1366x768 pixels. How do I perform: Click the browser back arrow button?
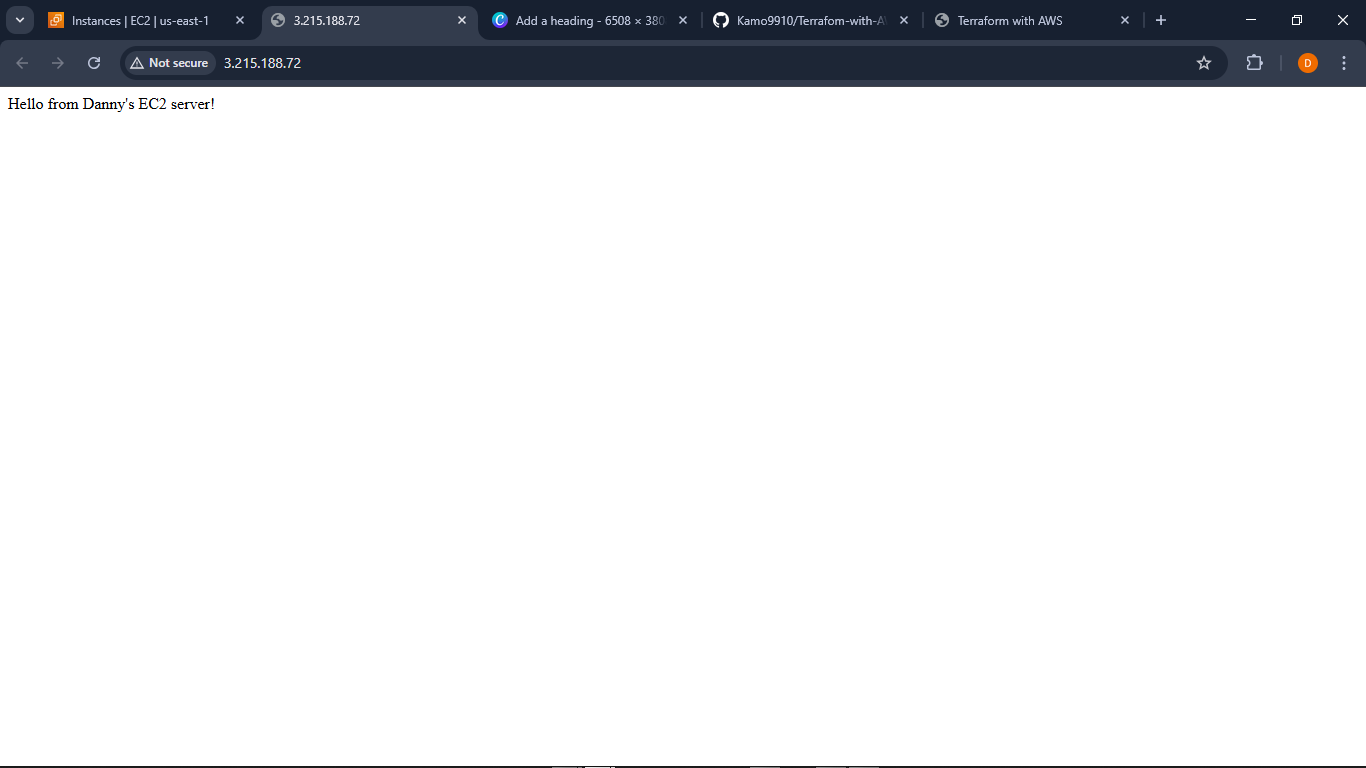point(22,63)
